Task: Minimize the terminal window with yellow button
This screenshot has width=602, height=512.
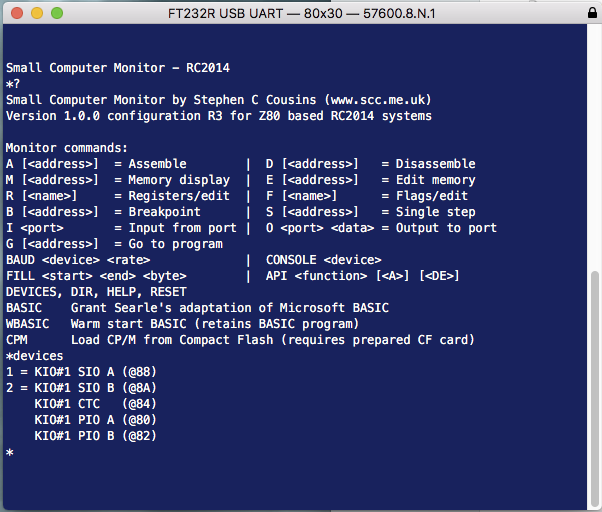Action: [37, 13]
